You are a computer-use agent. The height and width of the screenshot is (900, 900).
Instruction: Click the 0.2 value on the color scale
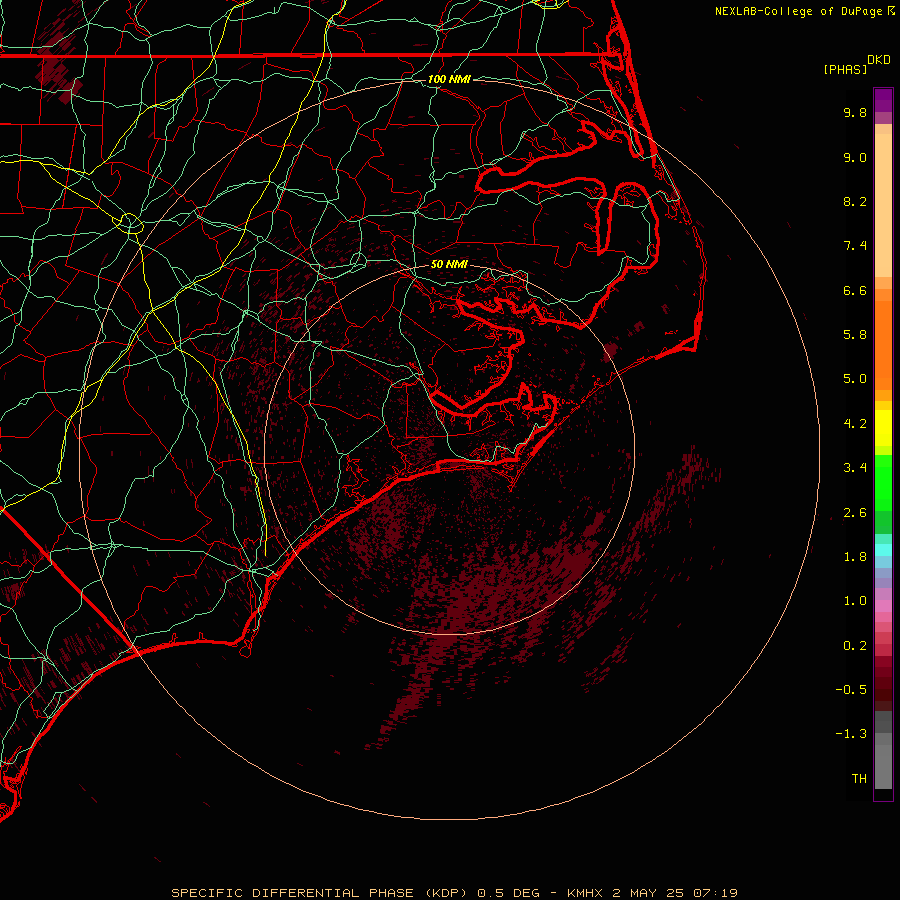pyautogui.click(x=855, y=646)
